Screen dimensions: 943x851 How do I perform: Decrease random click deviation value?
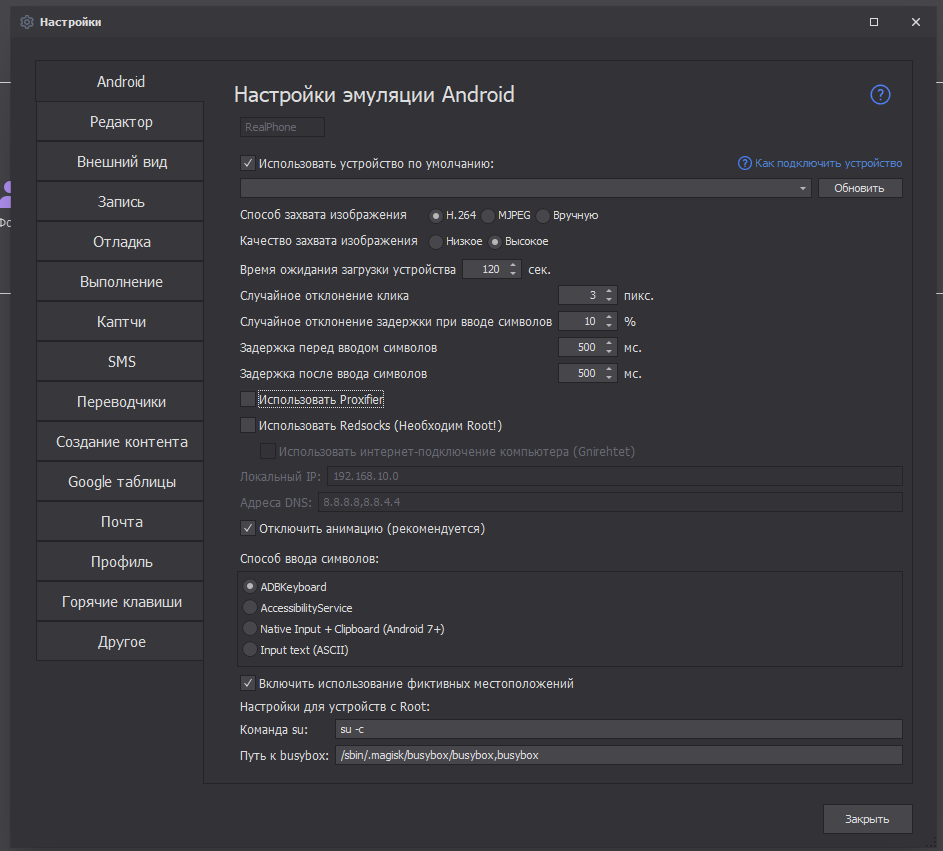609,300
